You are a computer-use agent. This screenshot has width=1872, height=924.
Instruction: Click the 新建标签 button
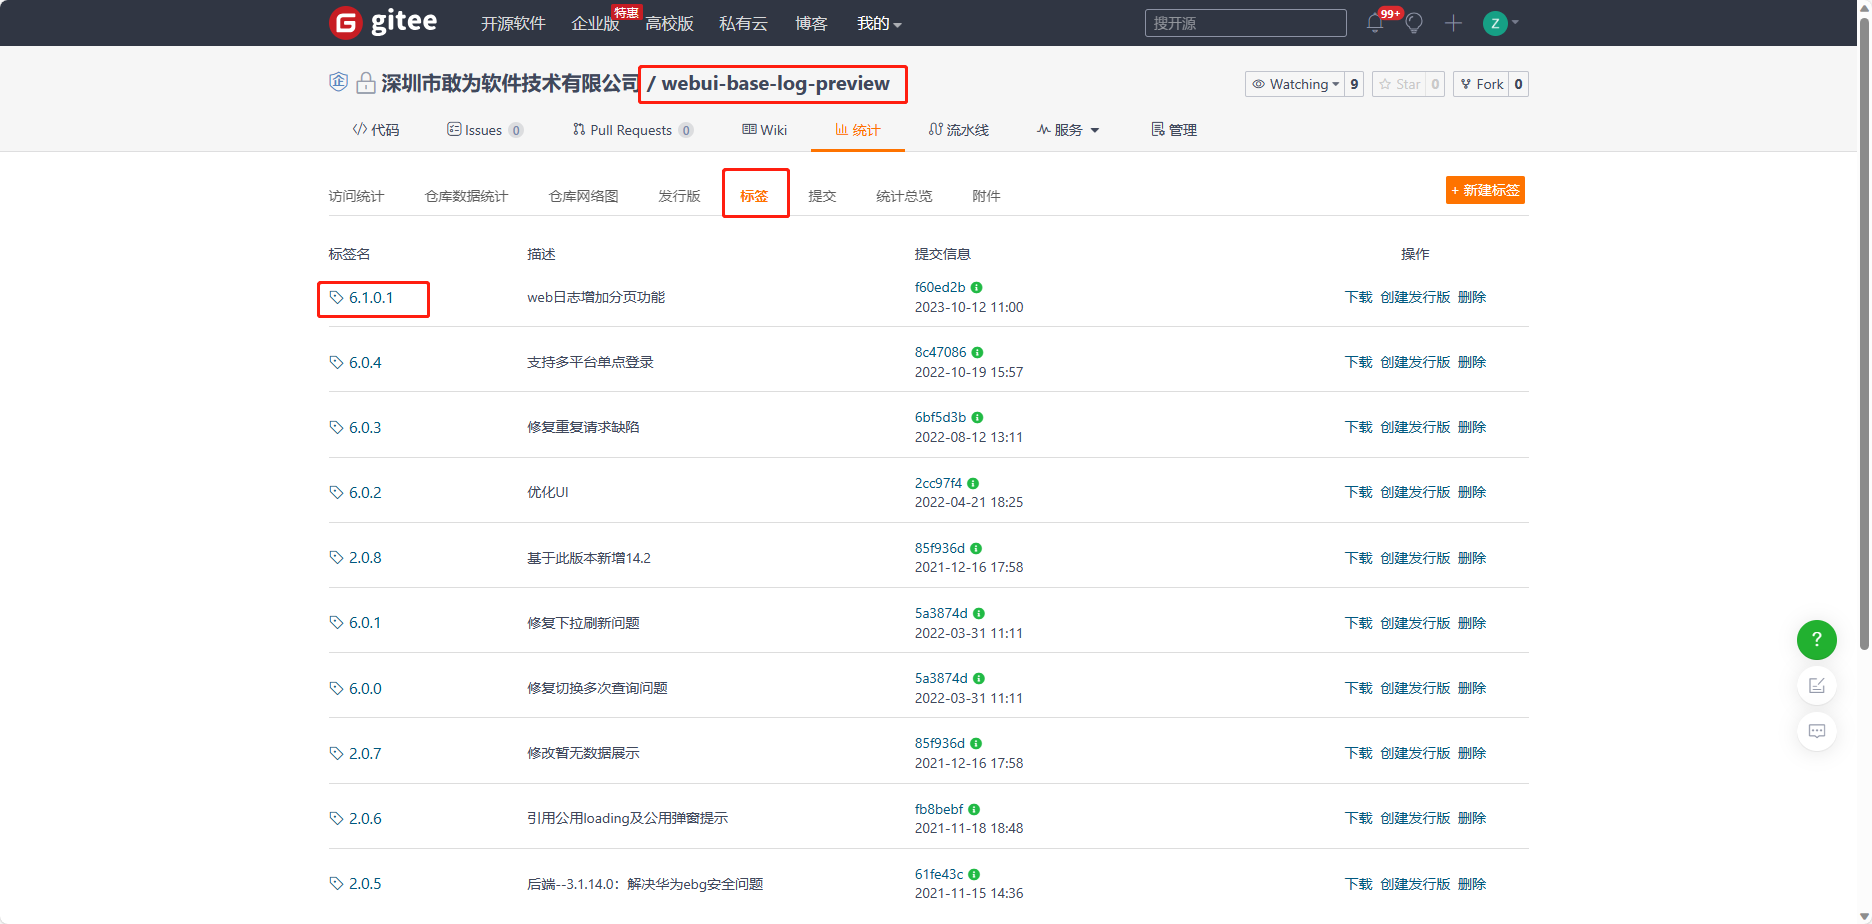(1485, 190)
